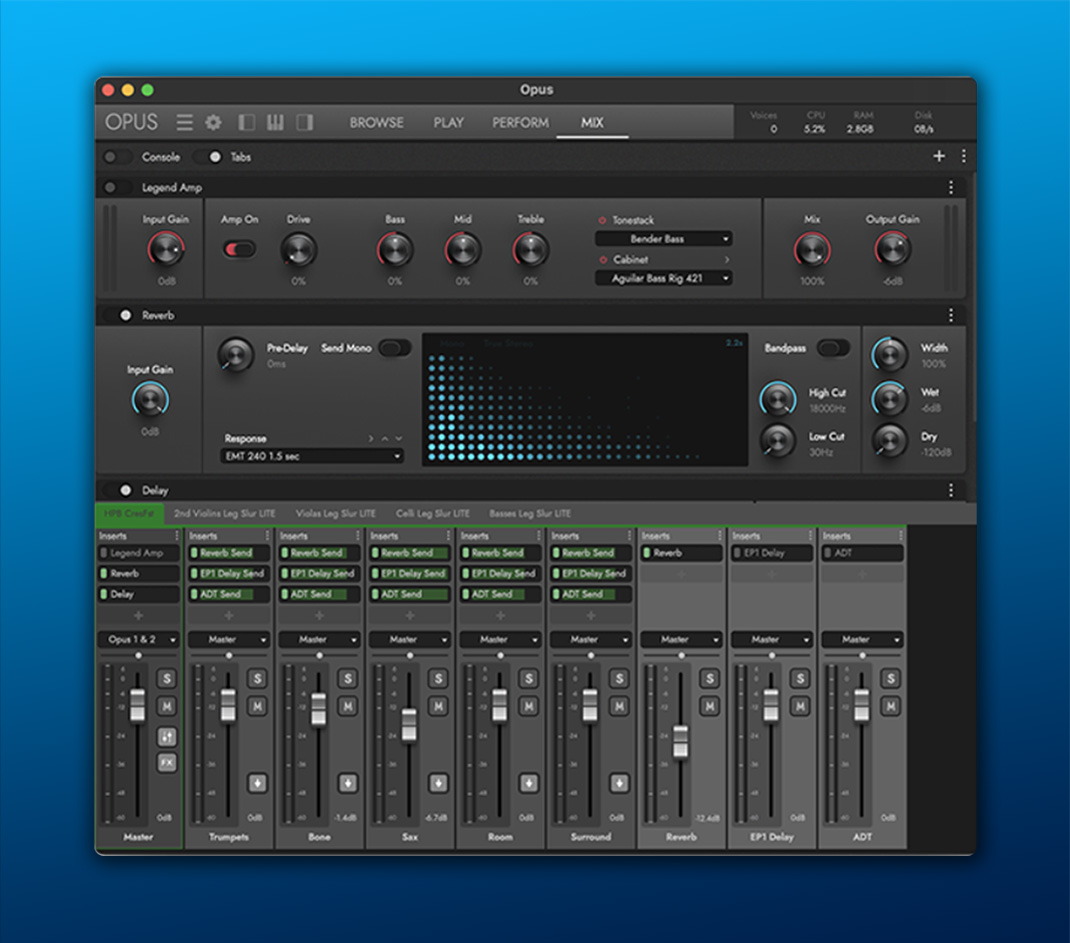Solo the Reverb bus channel
This screenshot has height=943, width=1070.
pyautogui.click(x=710, y=678)
